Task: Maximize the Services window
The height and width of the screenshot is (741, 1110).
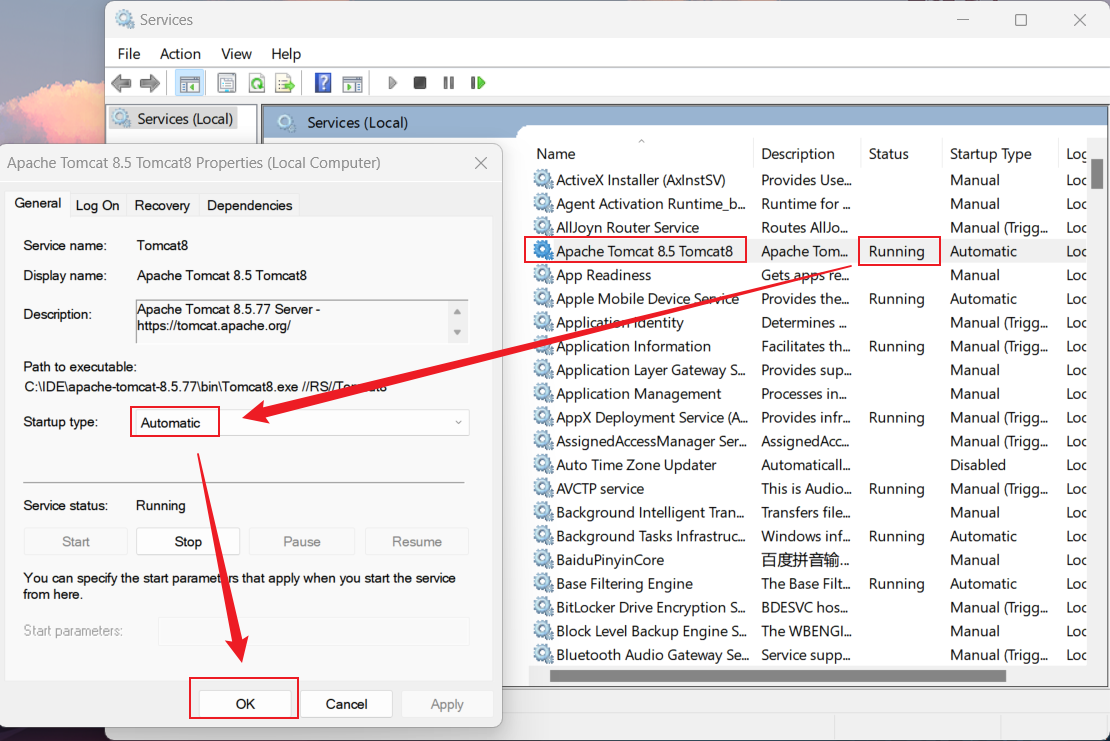Action: 1021,20
